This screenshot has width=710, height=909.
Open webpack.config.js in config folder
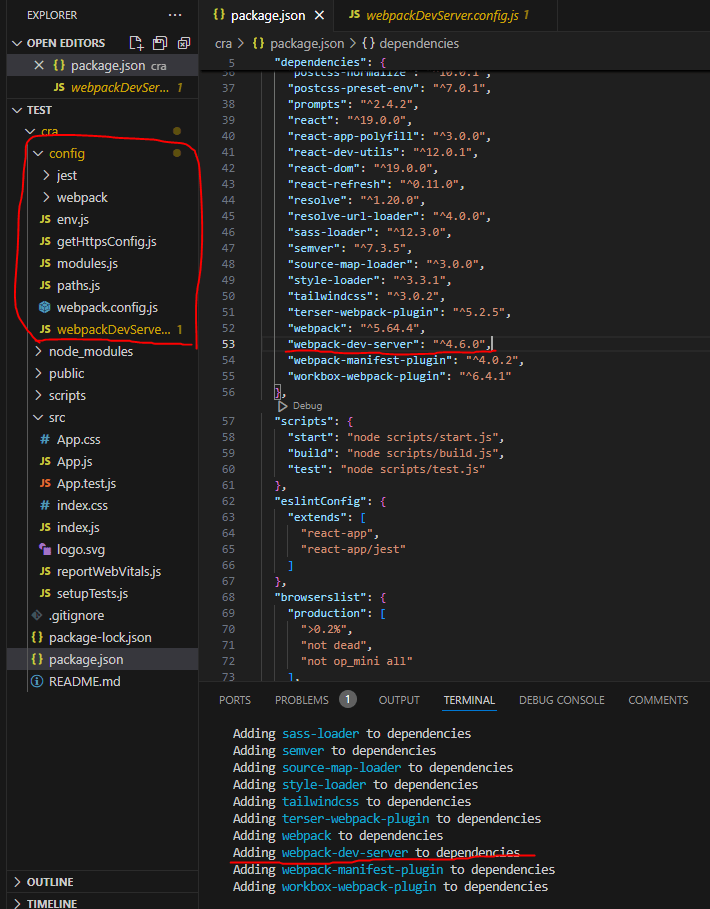tap(107, 307)
